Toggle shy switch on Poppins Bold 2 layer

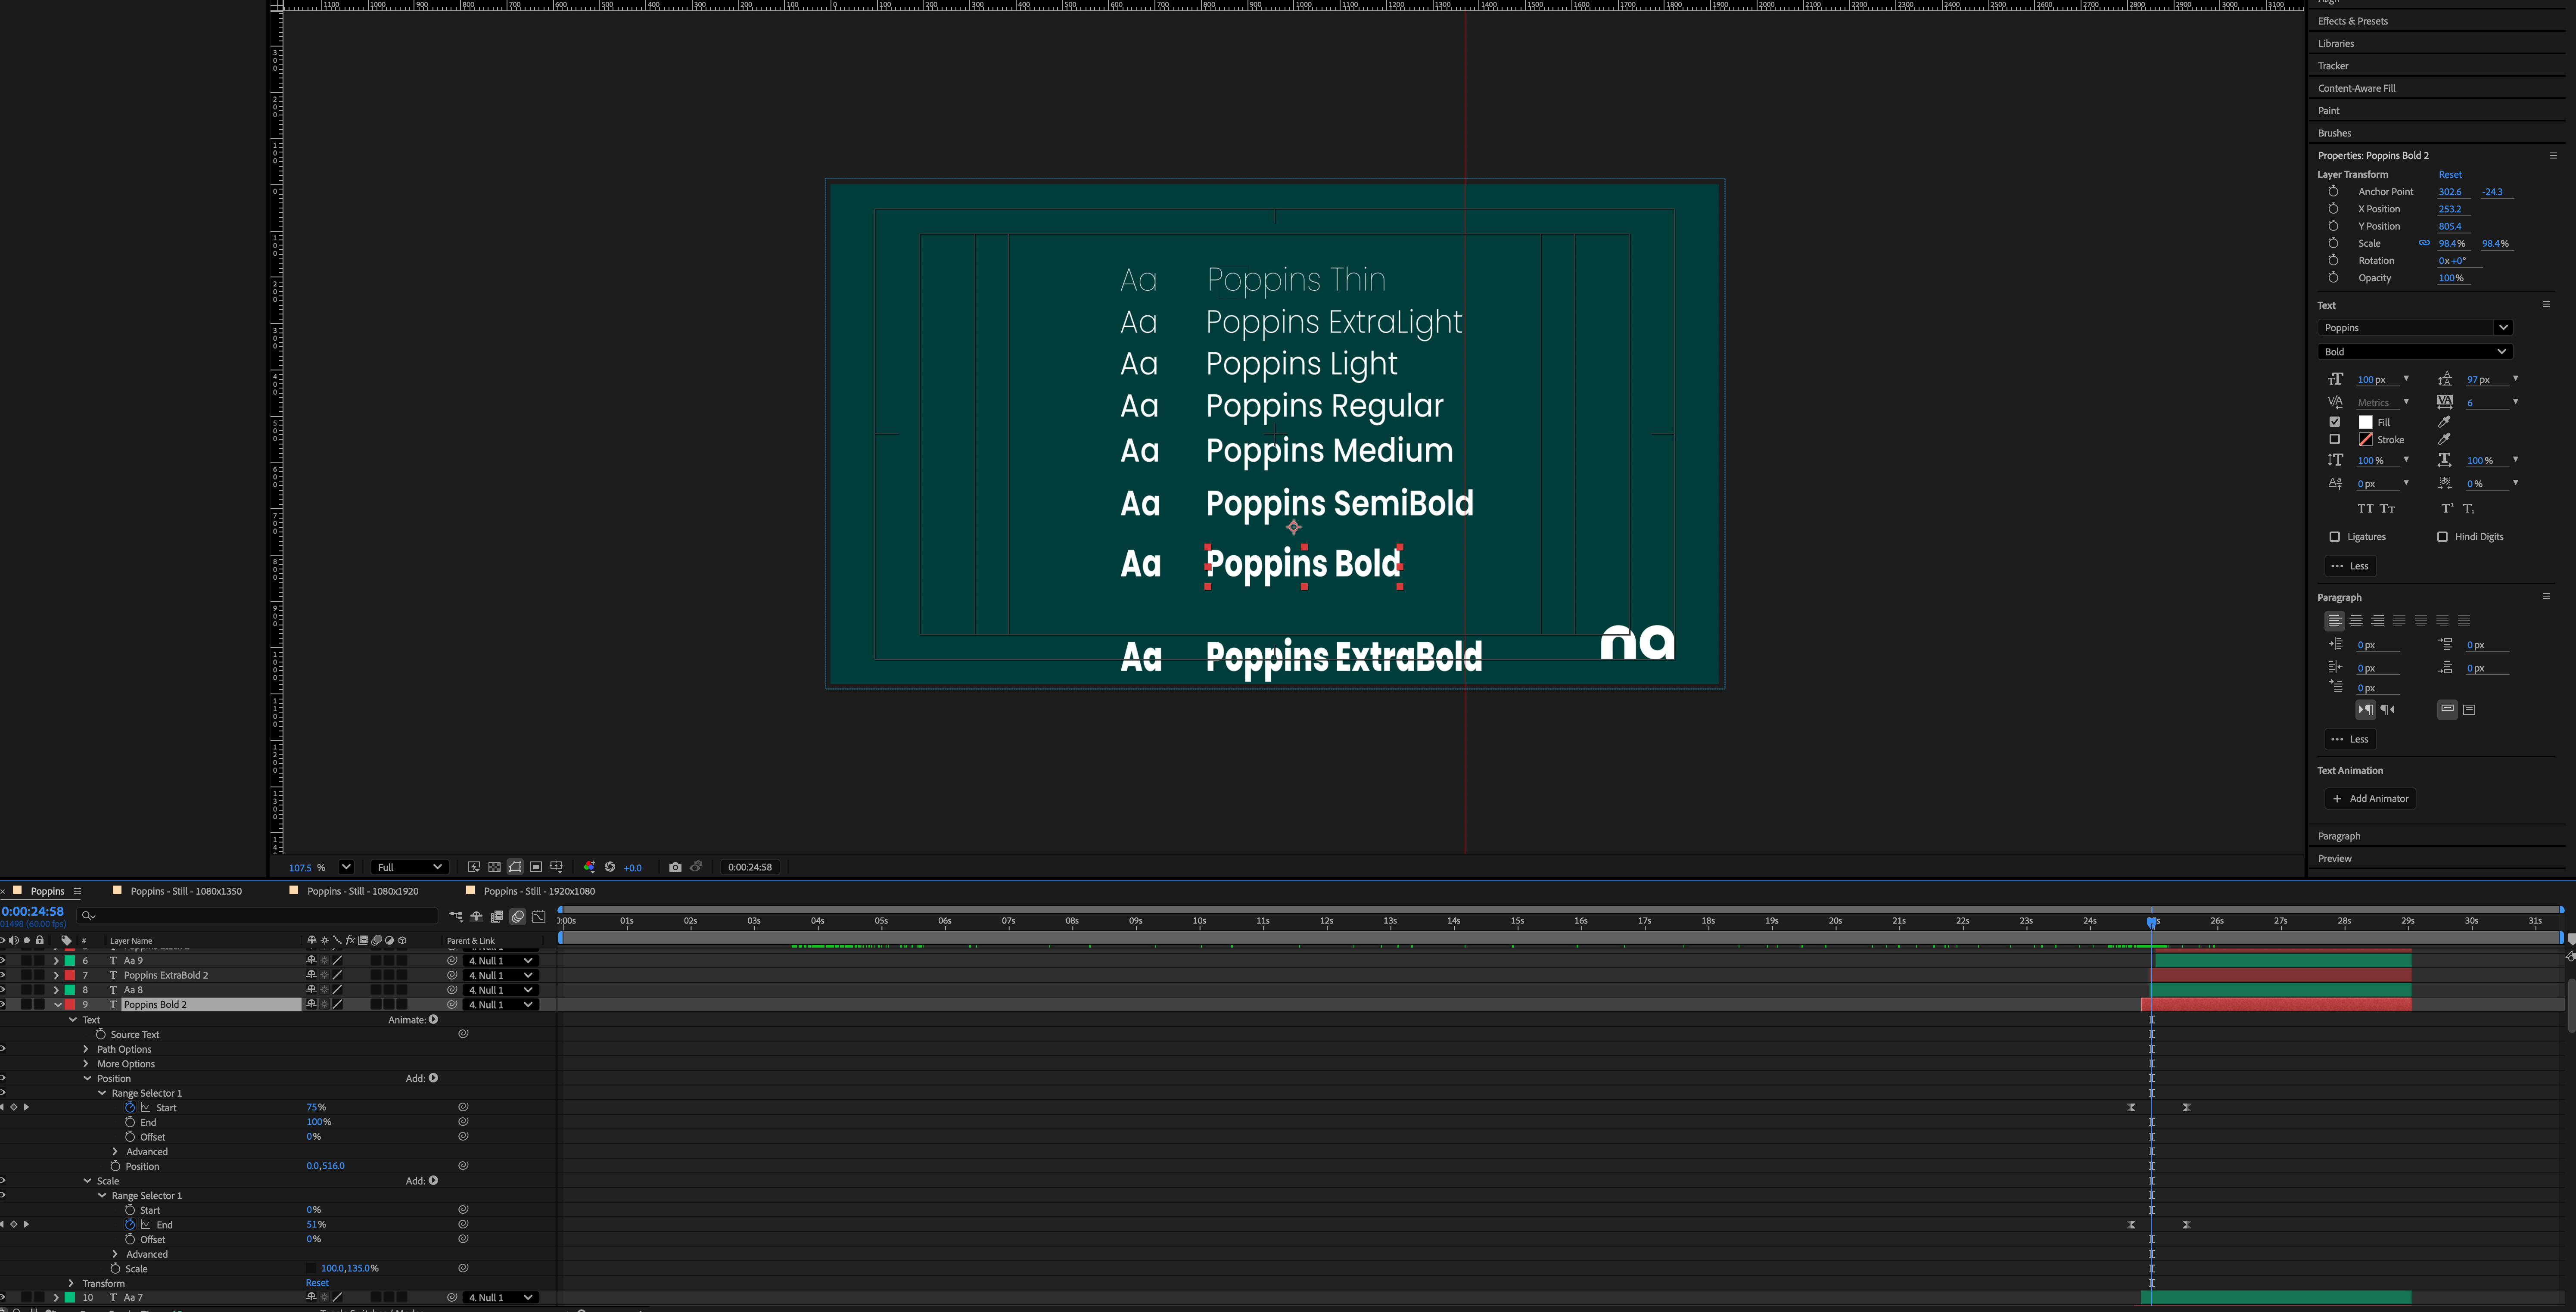pos(311,1004)
